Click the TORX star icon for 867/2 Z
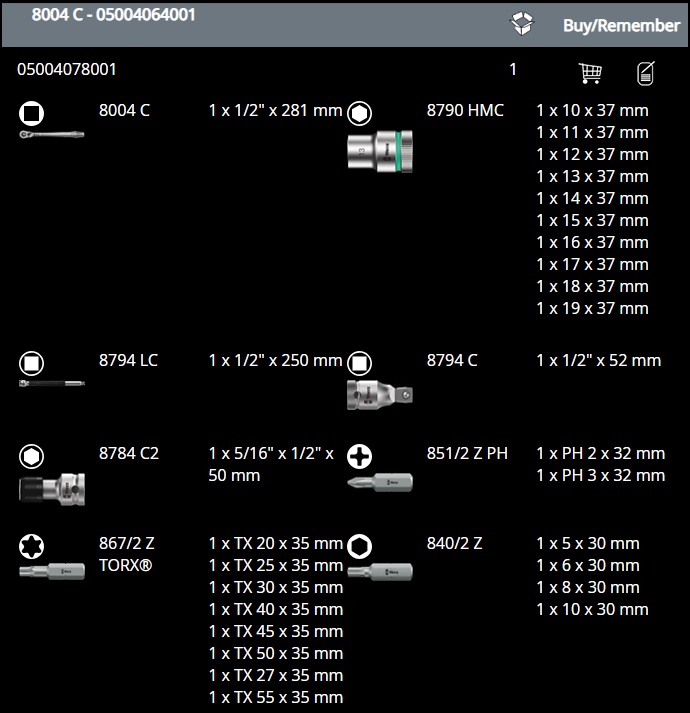Viewport: 690px width, 713px height. point(31,546)
